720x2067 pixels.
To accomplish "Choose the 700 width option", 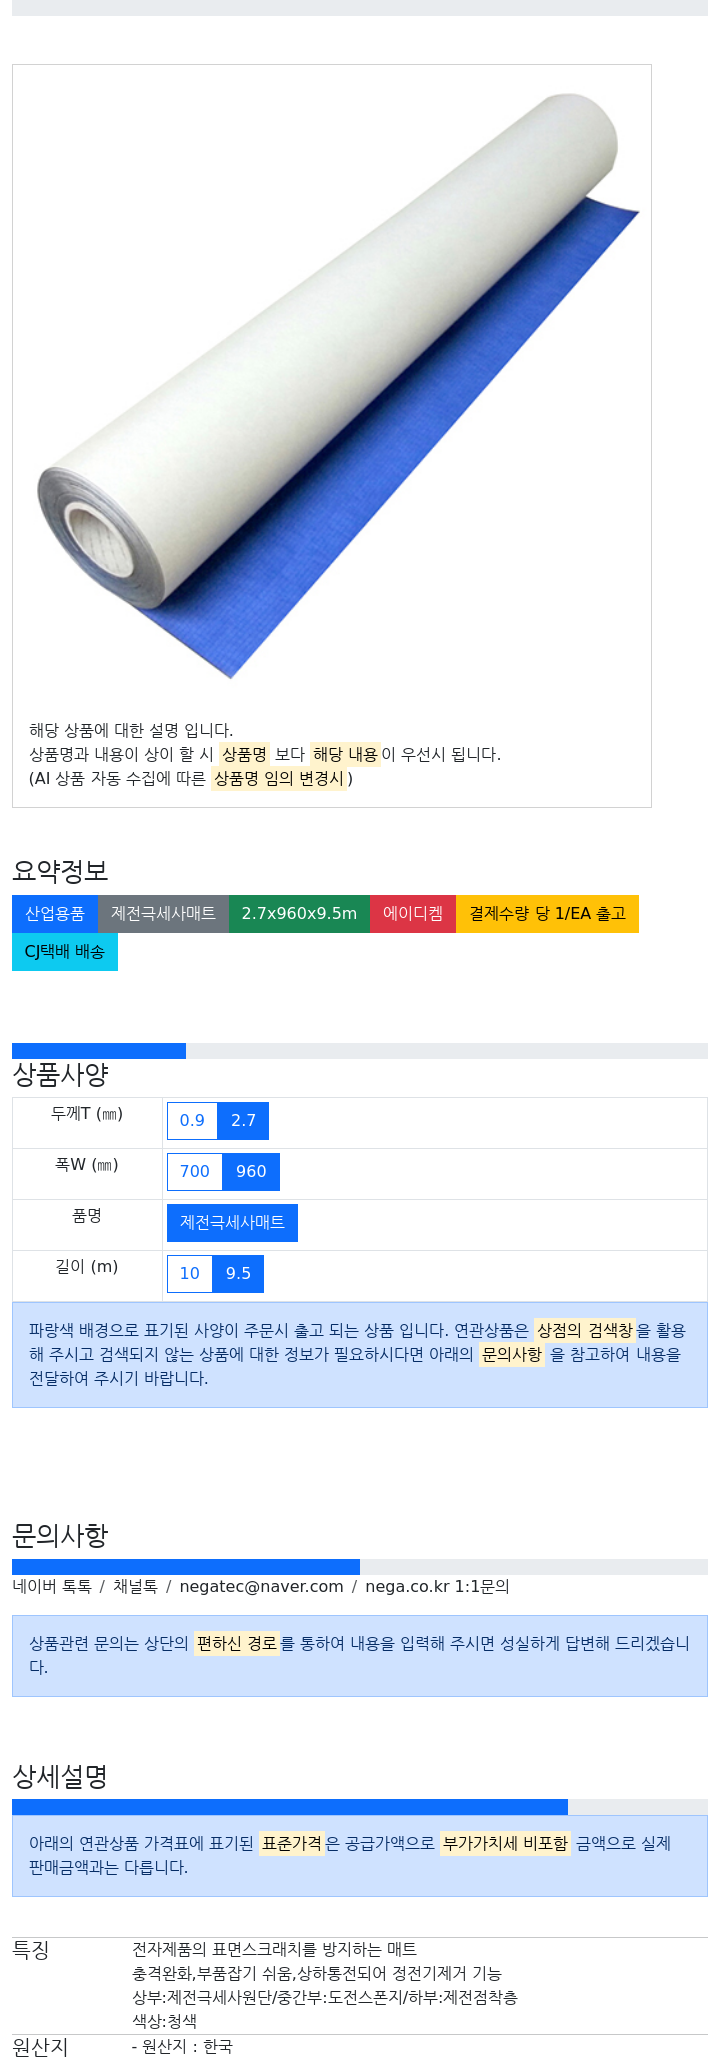I will click(195, 1172).
